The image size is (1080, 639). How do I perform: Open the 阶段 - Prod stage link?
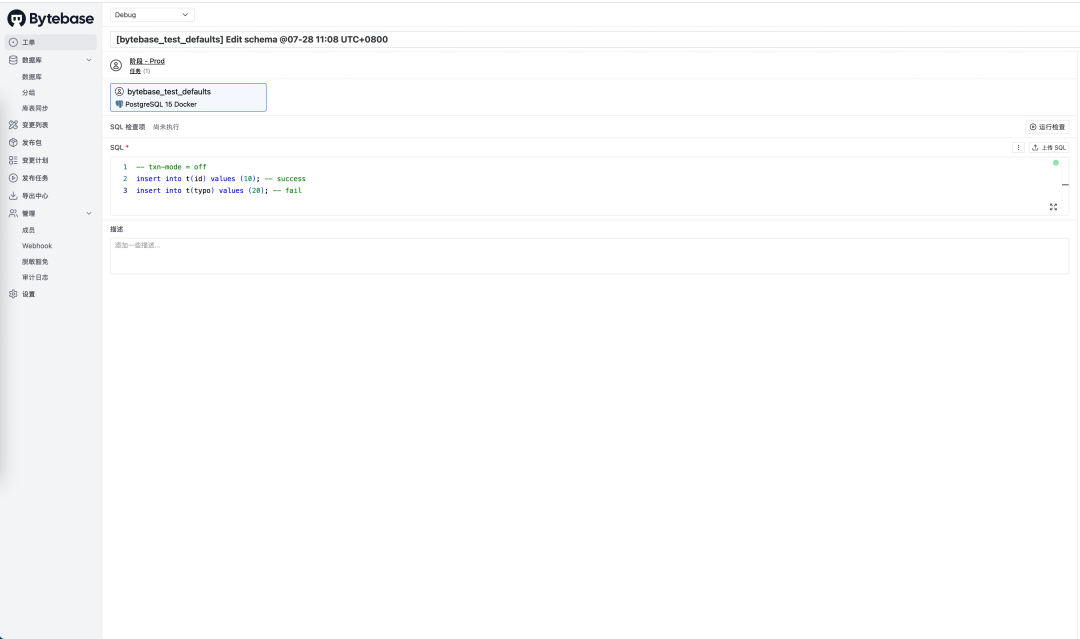(147, 61)
